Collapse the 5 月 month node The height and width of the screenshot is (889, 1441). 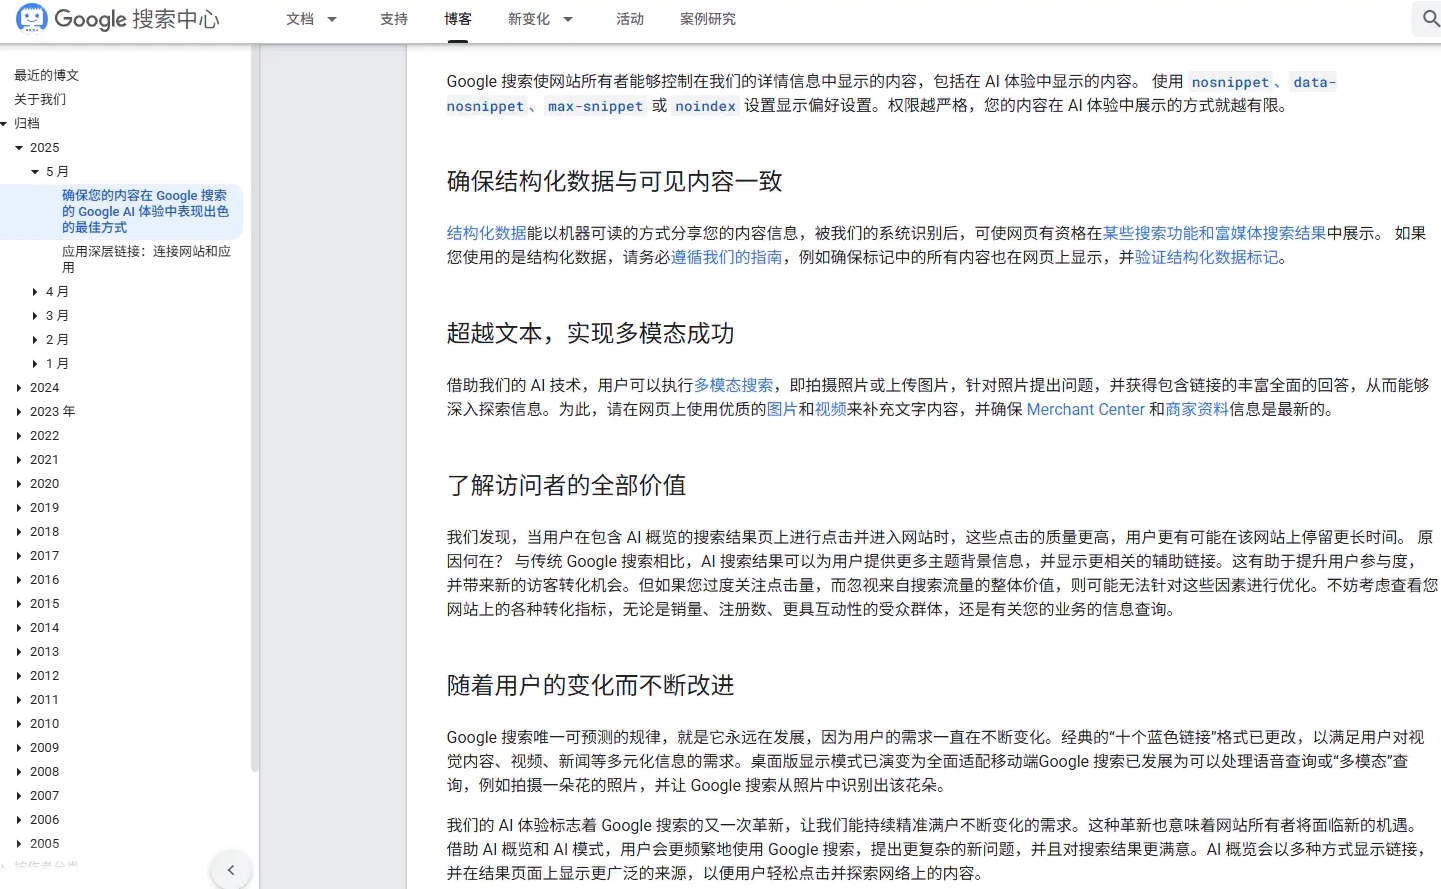point(35,171)
